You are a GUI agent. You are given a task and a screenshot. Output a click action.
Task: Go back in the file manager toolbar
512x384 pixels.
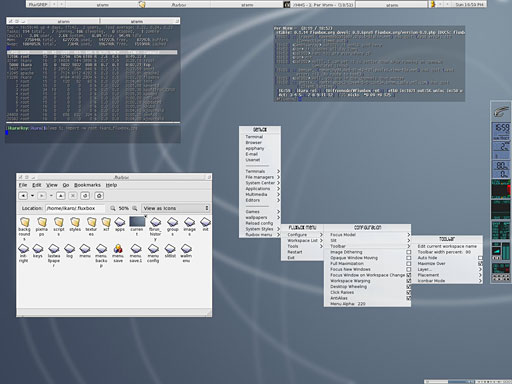[23, 196]
